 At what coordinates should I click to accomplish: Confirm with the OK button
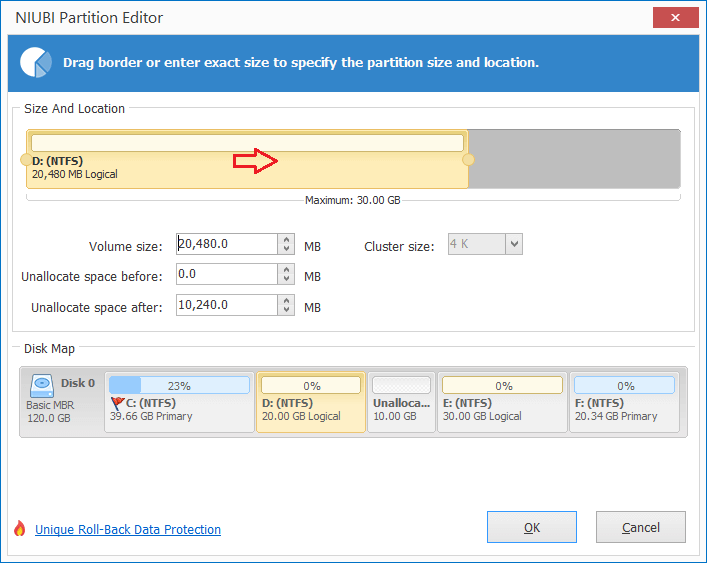tap(532, 527)
